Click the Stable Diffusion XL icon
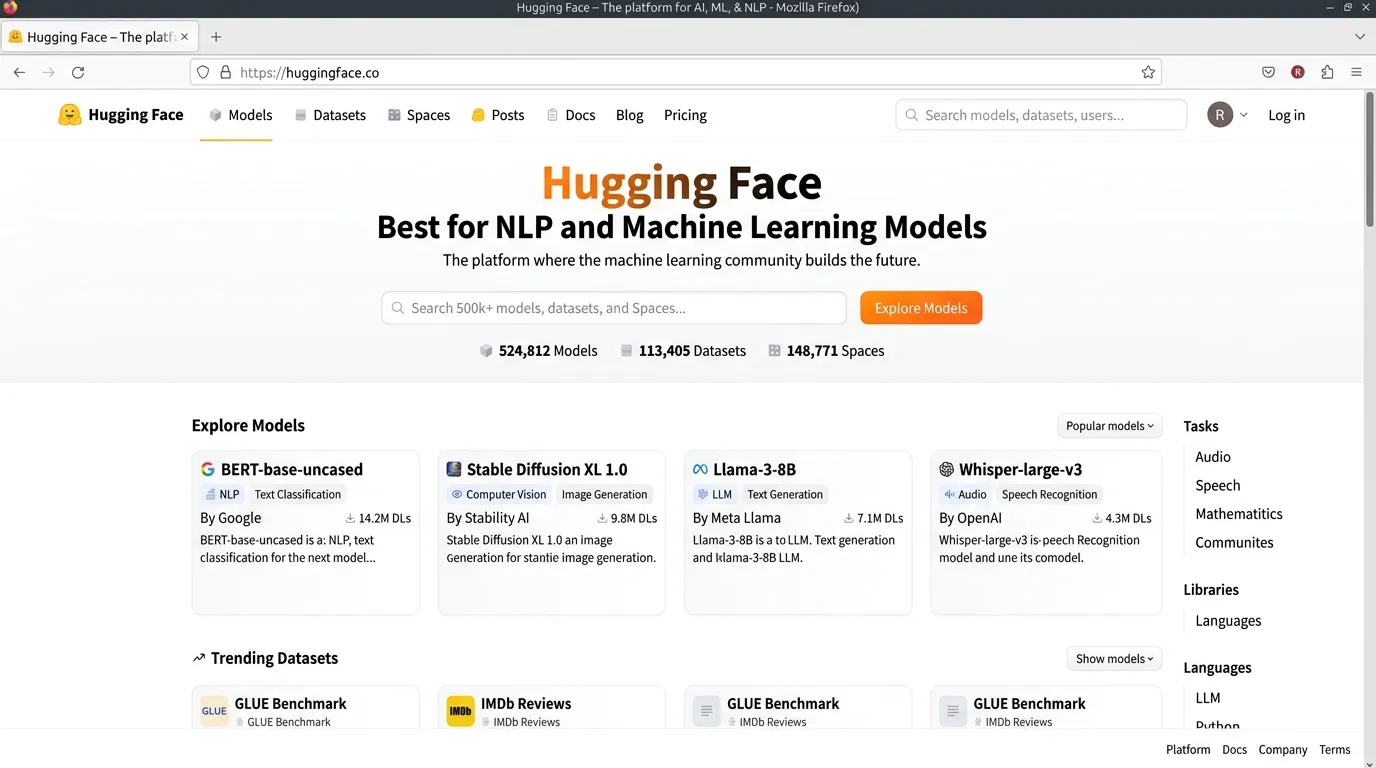Image resolution: width=1376 pixels, height=768 pixels. (x=454, y=469)
